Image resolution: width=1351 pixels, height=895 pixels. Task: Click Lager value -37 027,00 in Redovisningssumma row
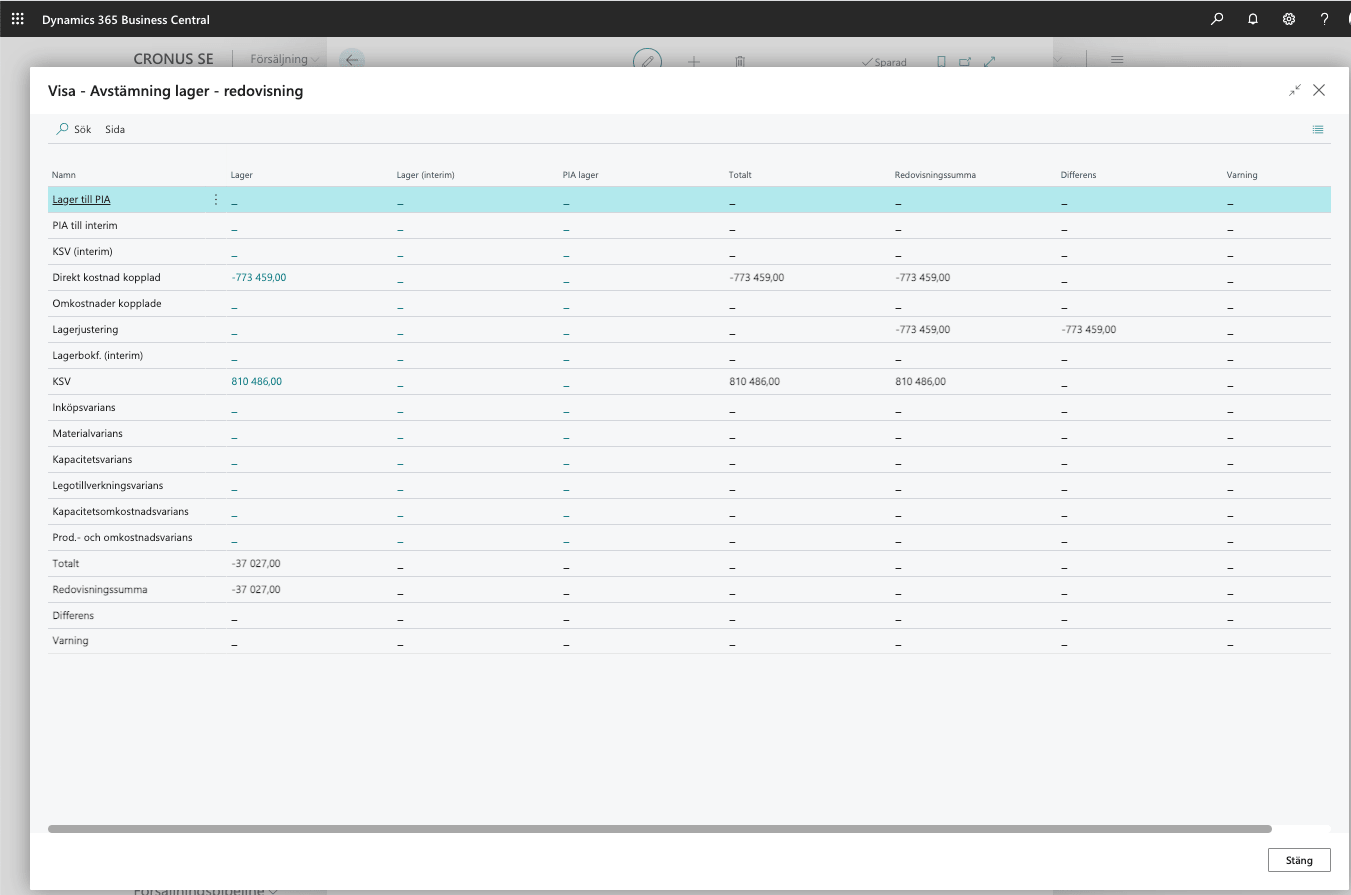255,589
